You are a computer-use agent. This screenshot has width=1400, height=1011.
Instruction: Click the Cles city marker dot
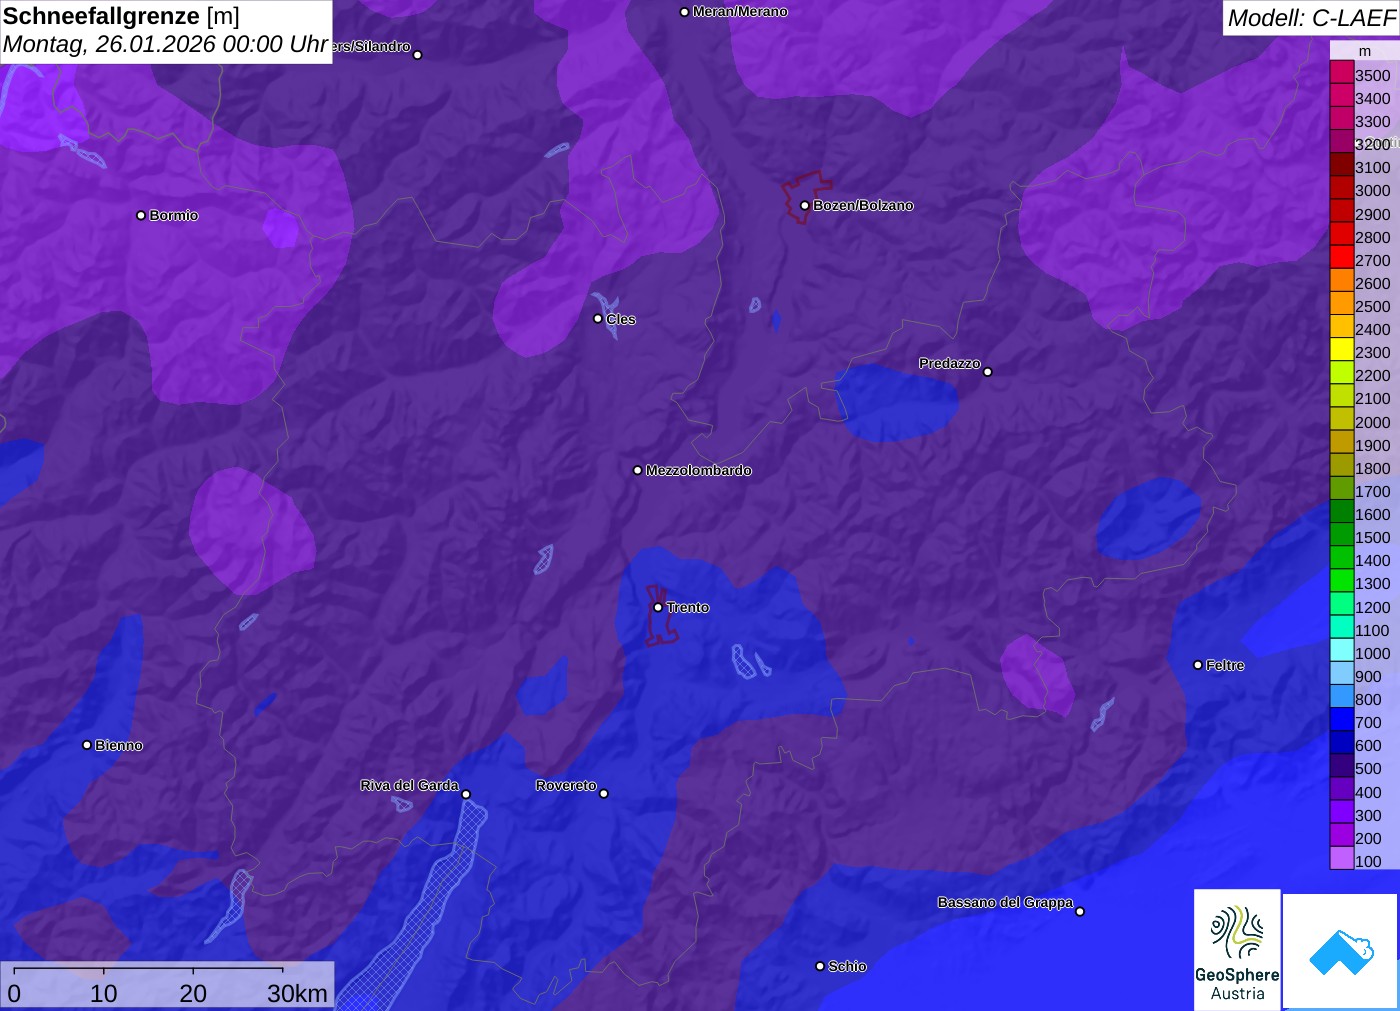[x=598, y=319]
